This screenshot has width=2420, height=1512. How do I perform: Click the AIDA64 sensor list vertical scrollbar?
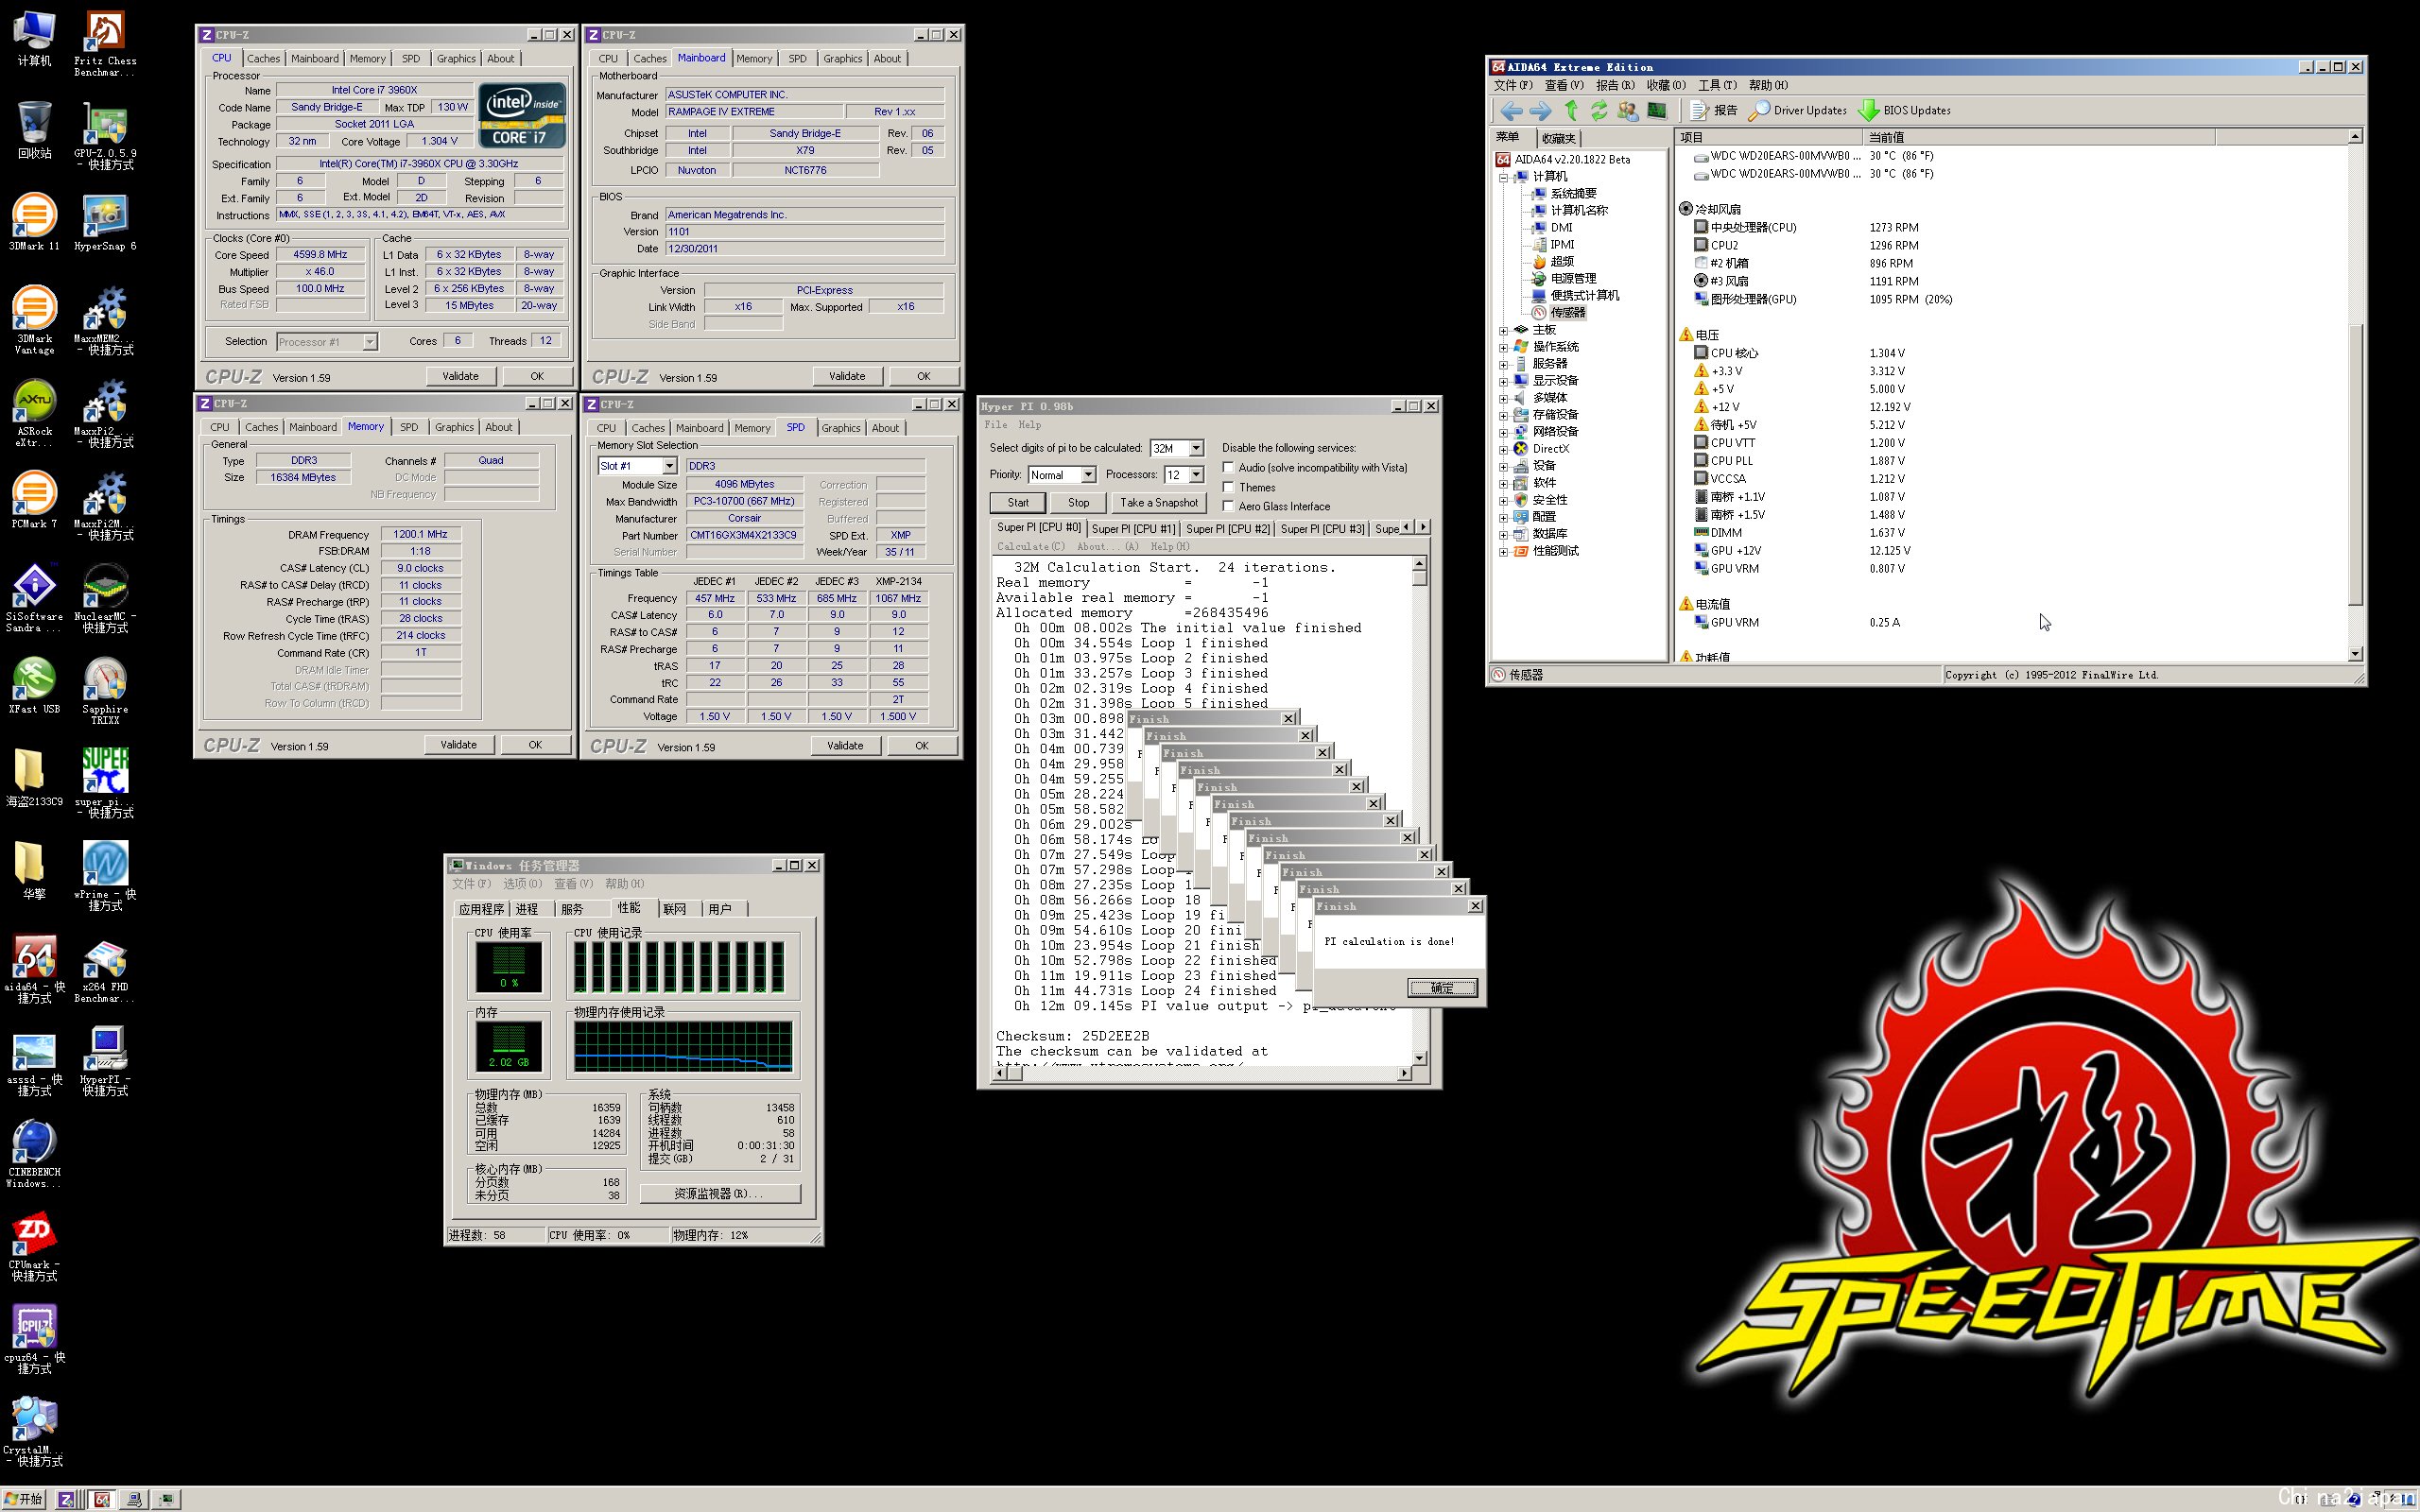click(x=2354, y=395)
